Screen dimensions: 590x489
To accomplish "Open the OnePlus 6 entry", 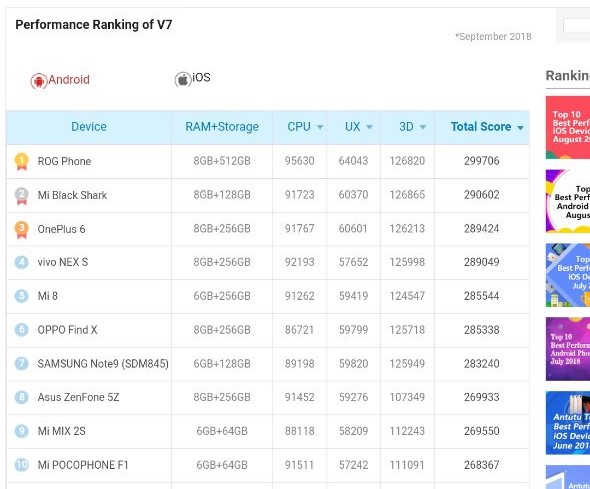I will [61, 229].
